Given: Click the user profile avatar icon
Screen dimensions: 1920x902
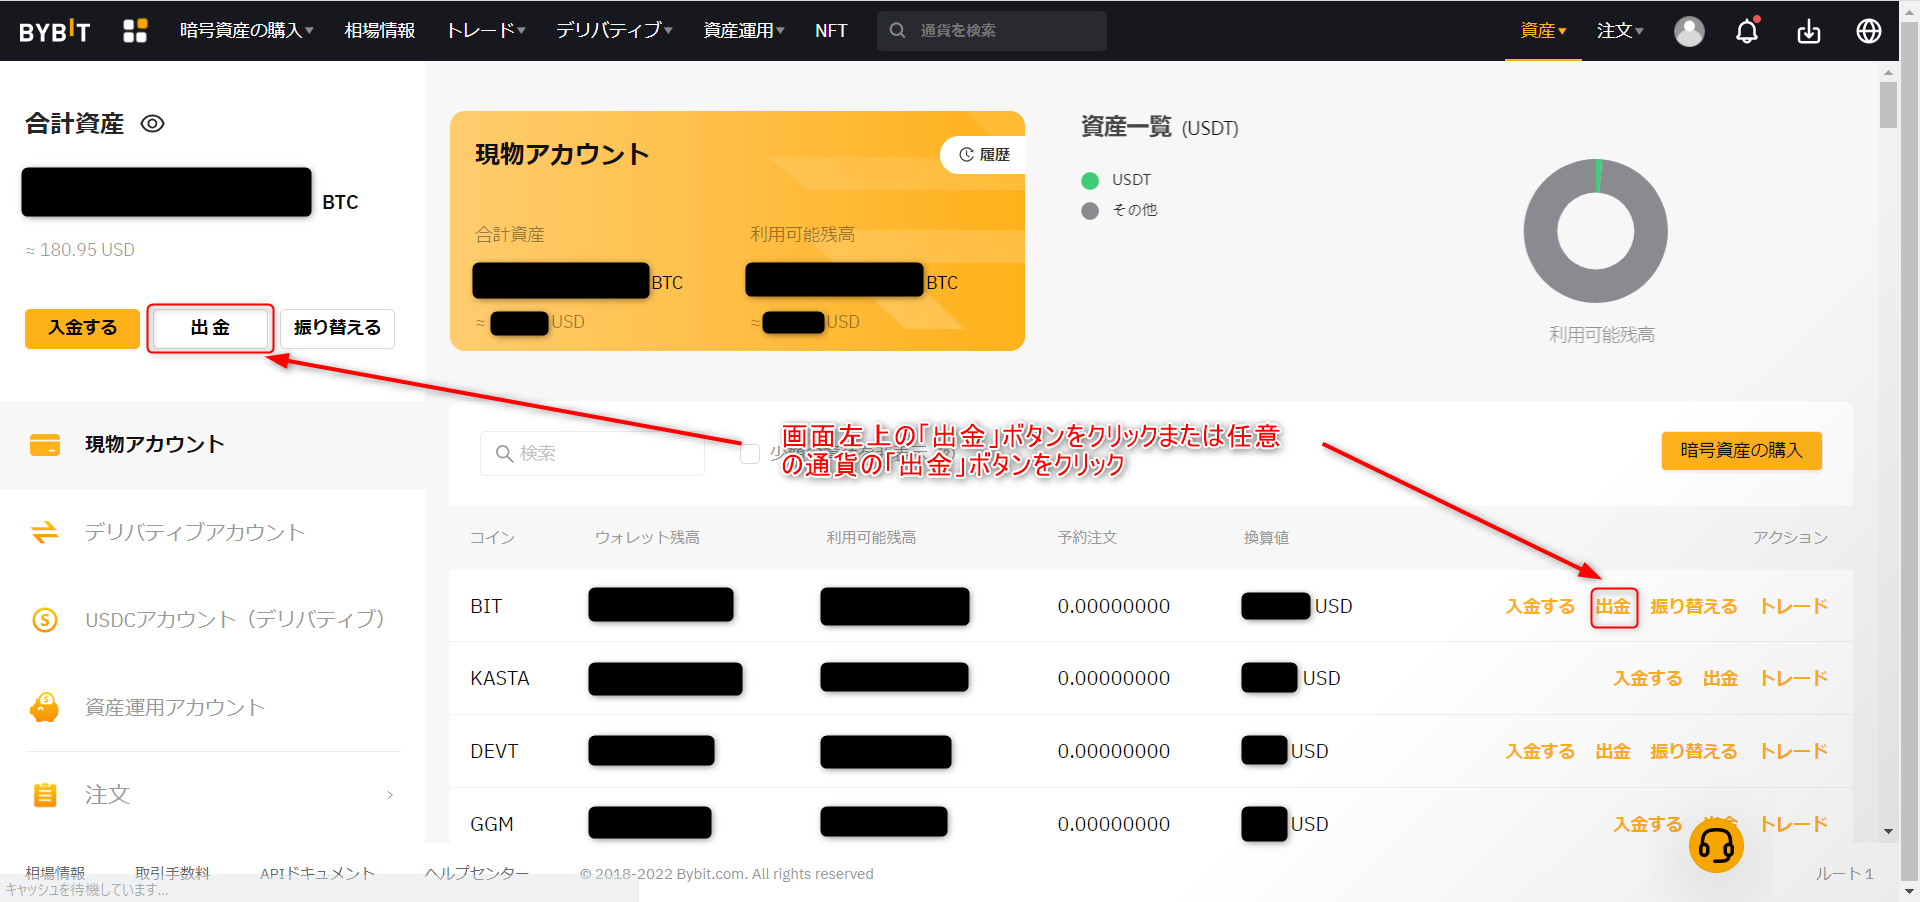Looking at the screenshot, I should click(x=1689, y=31).
